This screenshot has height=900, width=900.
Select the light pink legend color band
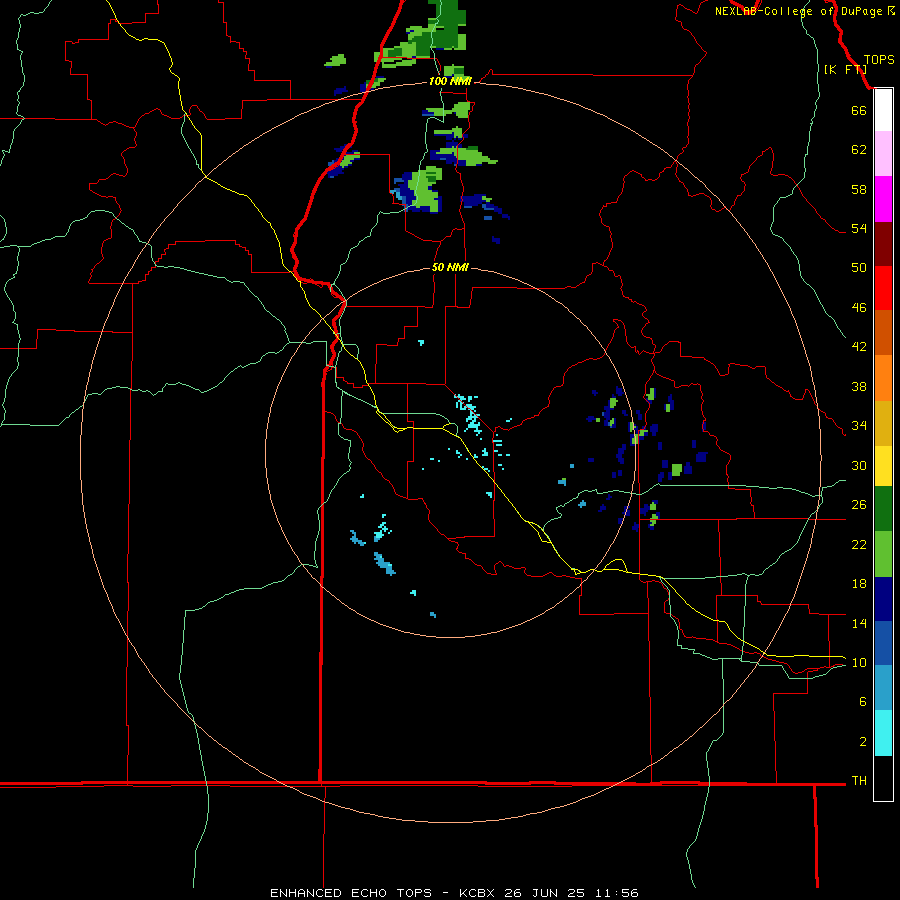tap(883, 154)
